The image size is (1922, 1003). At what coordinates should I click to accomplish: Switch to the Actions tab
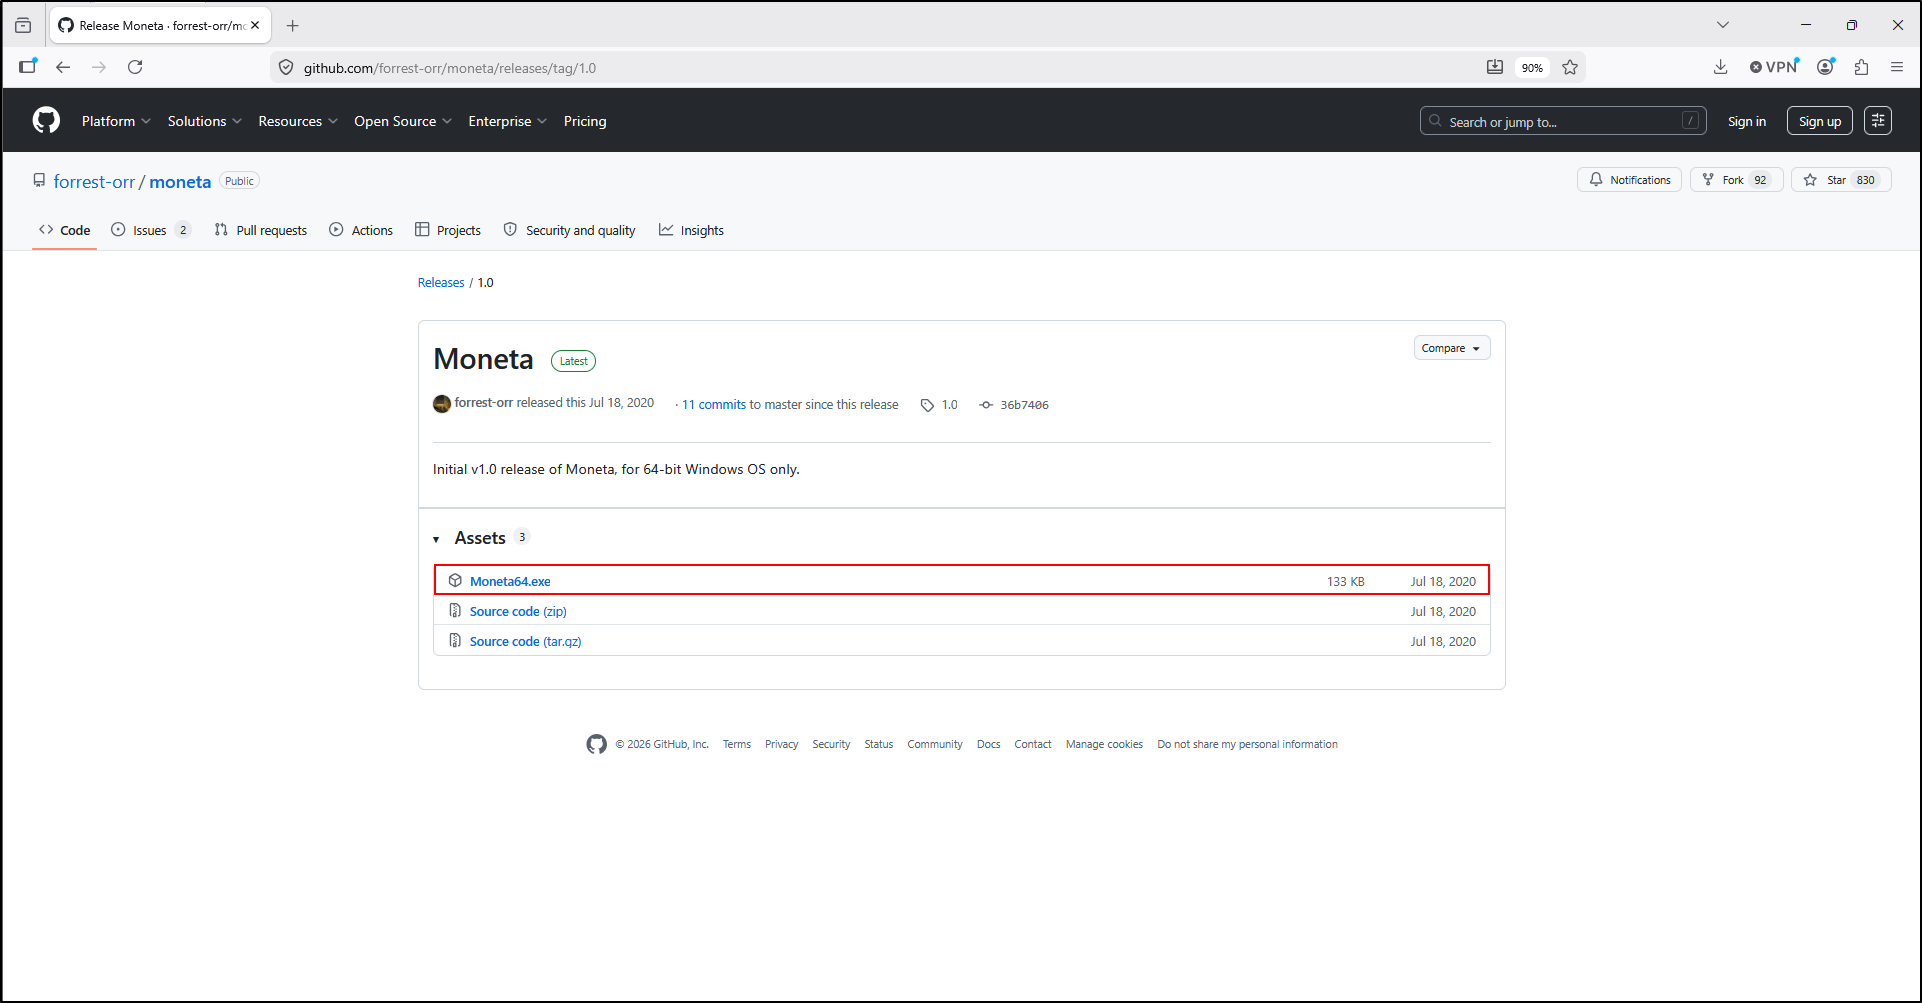pos(361,230)
